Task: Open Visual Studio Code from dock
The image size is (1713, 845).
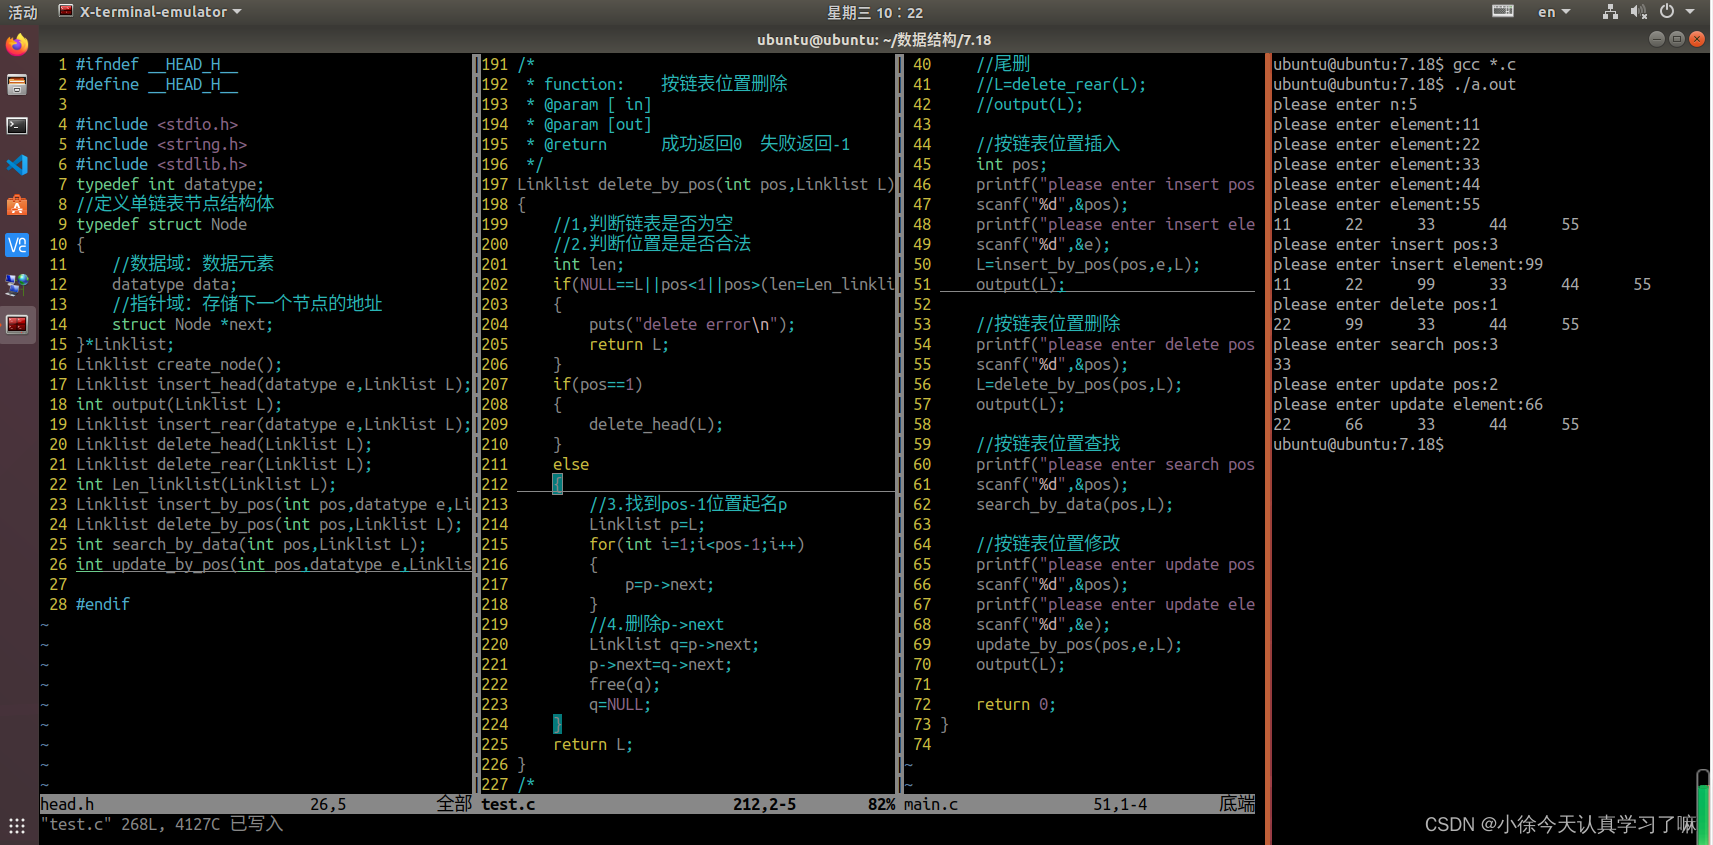Action: (17, 165)
